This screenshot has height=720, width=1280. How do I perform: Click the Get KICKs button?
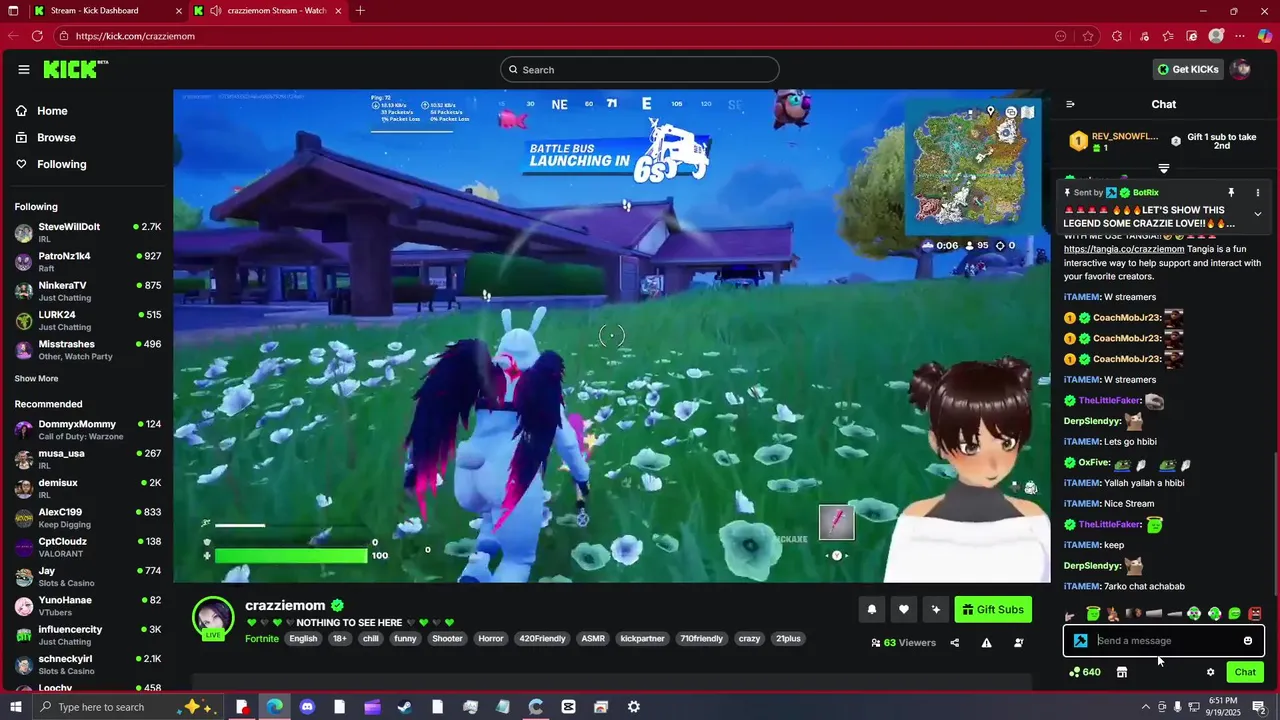pyautogui.click(x=1189, y=69)
